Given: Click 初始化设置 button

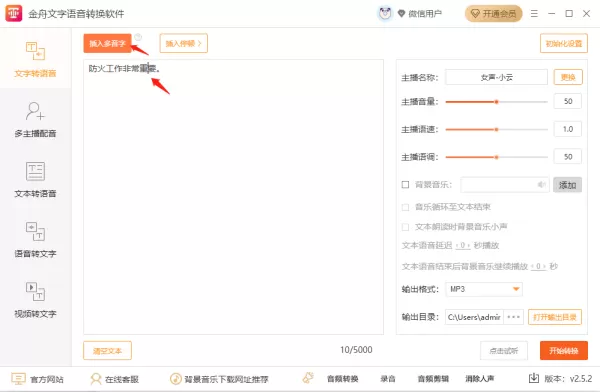Looking at the screenshot, I should 564,43.
